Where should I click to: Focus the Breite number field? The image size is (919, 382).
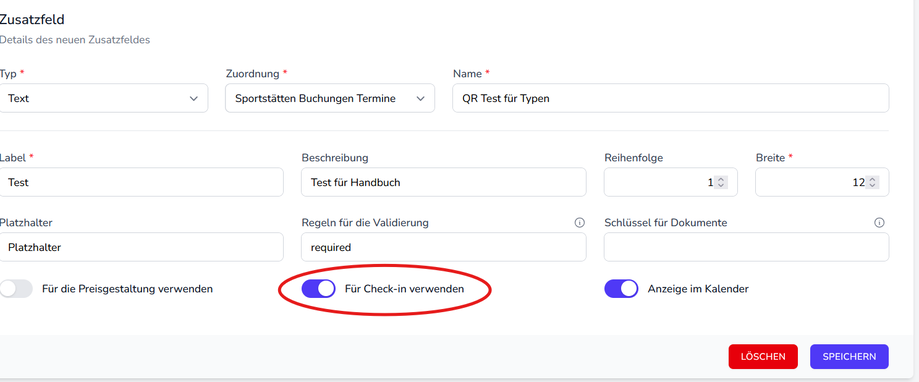[822, 182]
